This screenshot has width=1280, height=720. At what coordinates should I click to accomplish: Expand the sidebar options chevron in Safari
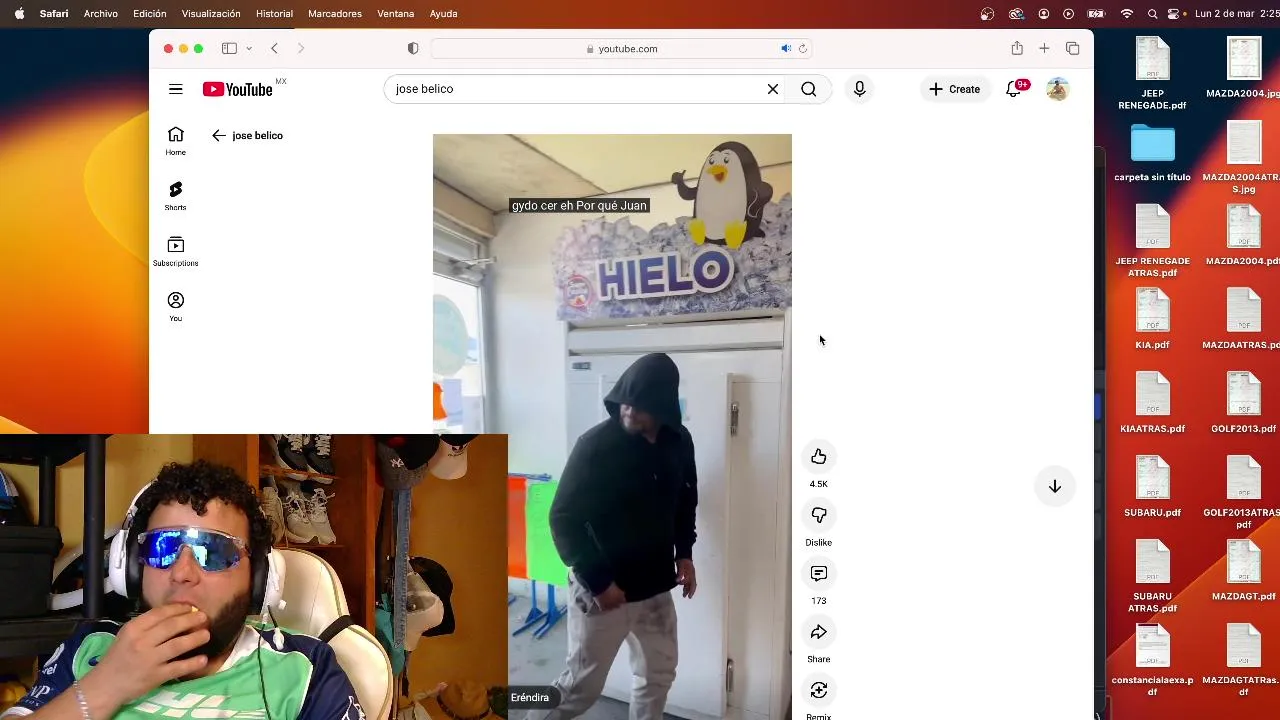pos(249,48)
